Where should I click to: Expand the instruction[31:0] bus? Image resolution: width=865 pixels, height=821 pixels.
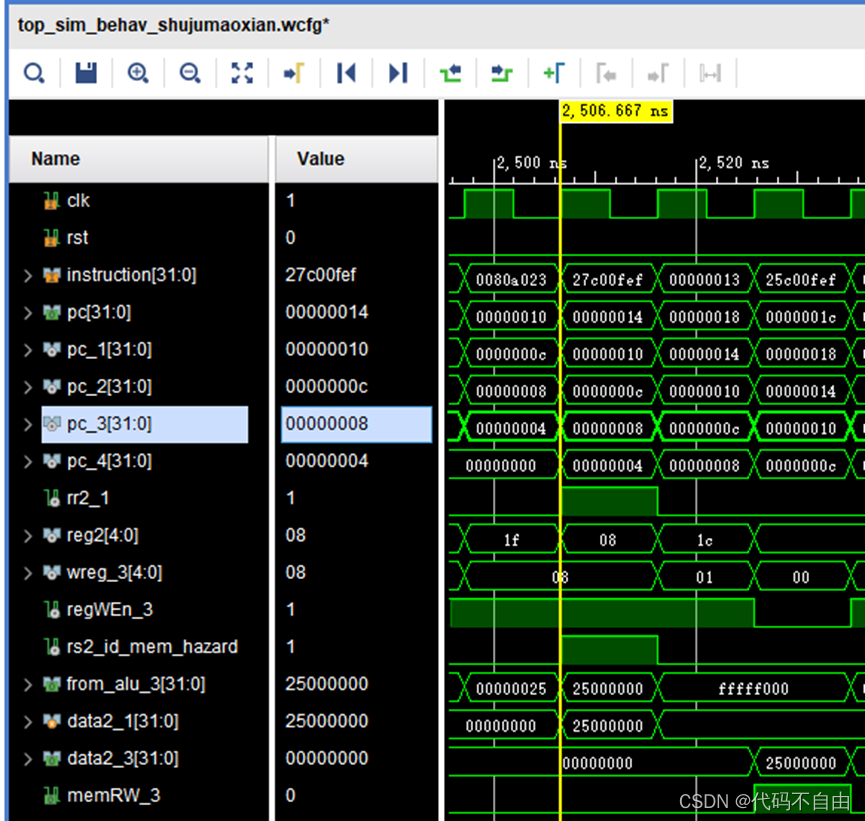click(28, 275)
